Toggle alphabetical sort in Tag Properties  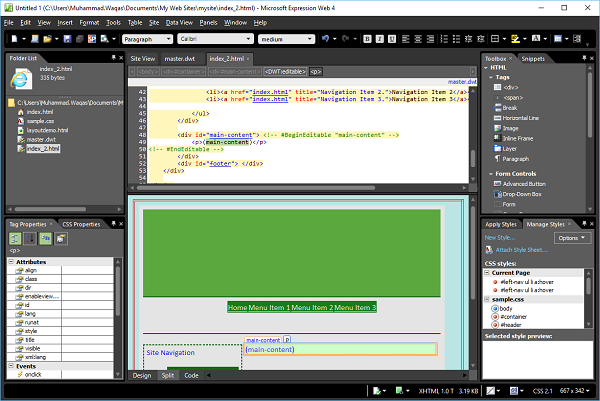click(29, 239)
